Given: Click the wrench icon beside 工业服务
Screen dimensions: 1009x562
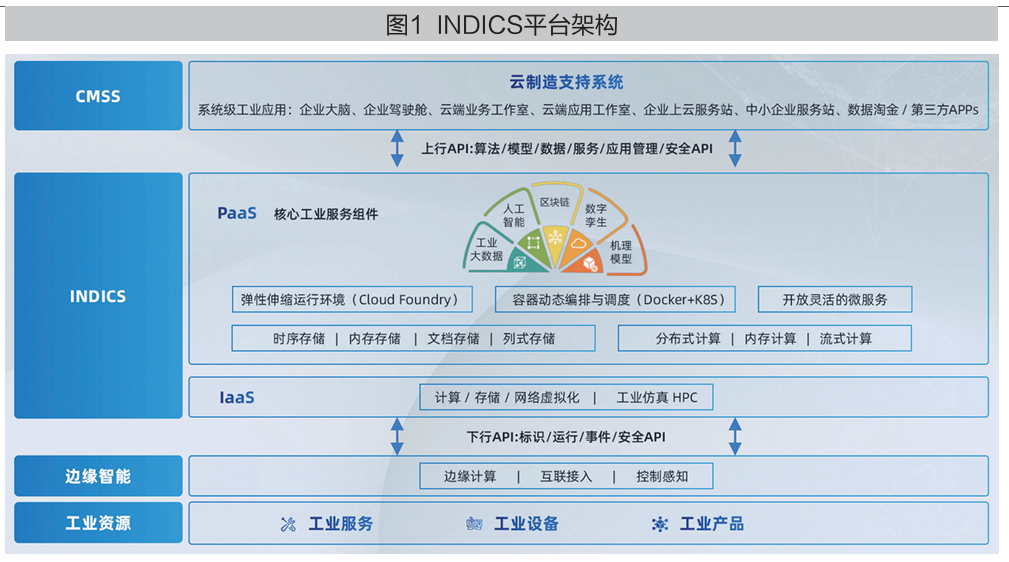Looking at the screenshot, I should pos(288,524).
